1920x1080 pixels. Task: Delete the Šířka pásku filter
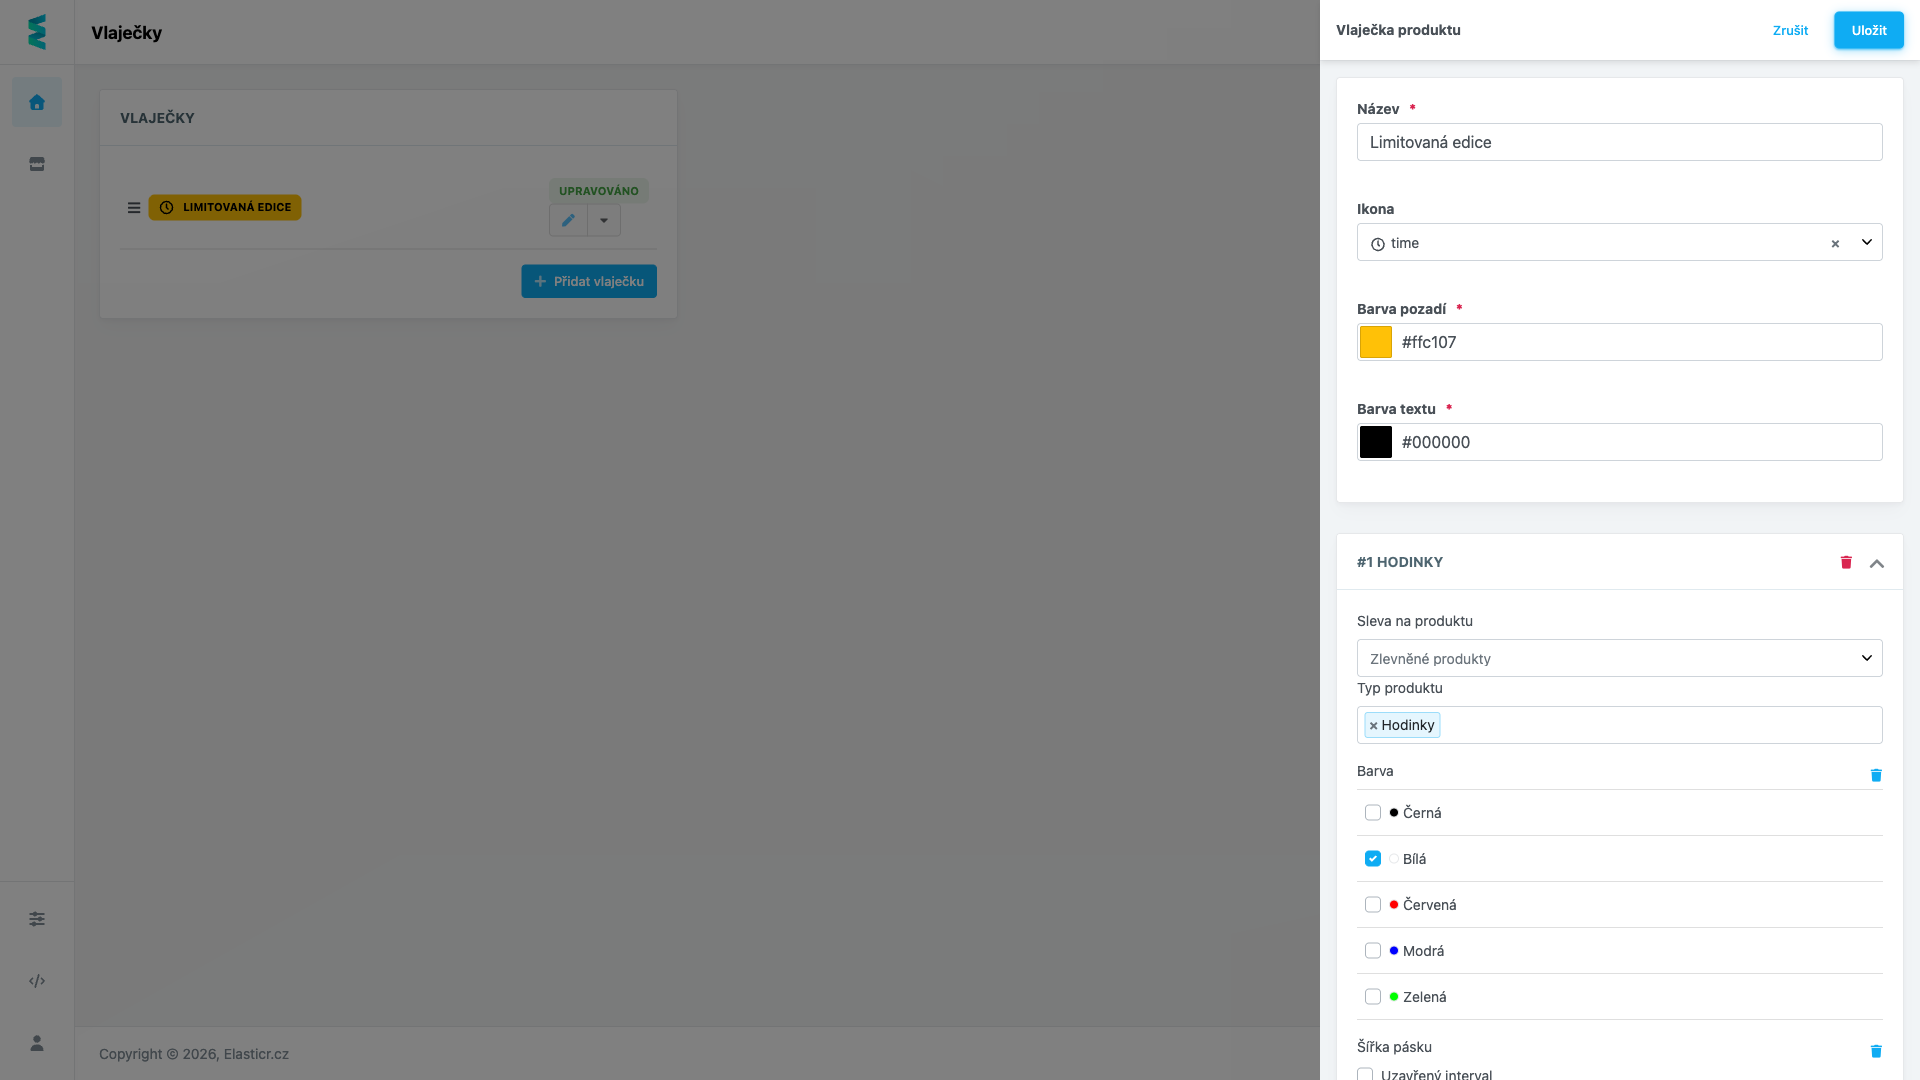pos(1876,1051)
